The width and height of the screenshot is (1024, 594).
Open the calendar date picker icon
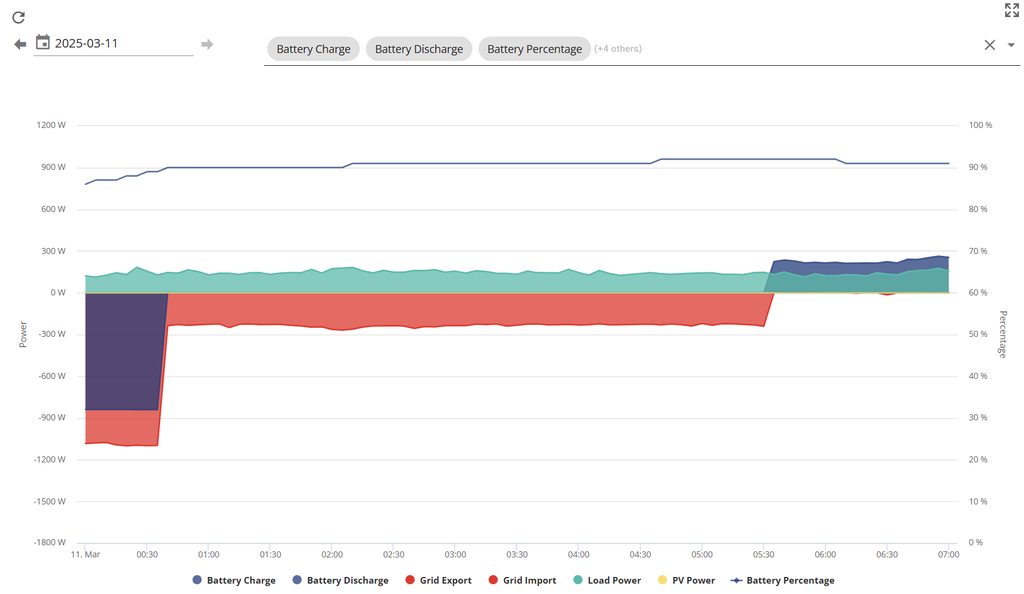[43, 43]
